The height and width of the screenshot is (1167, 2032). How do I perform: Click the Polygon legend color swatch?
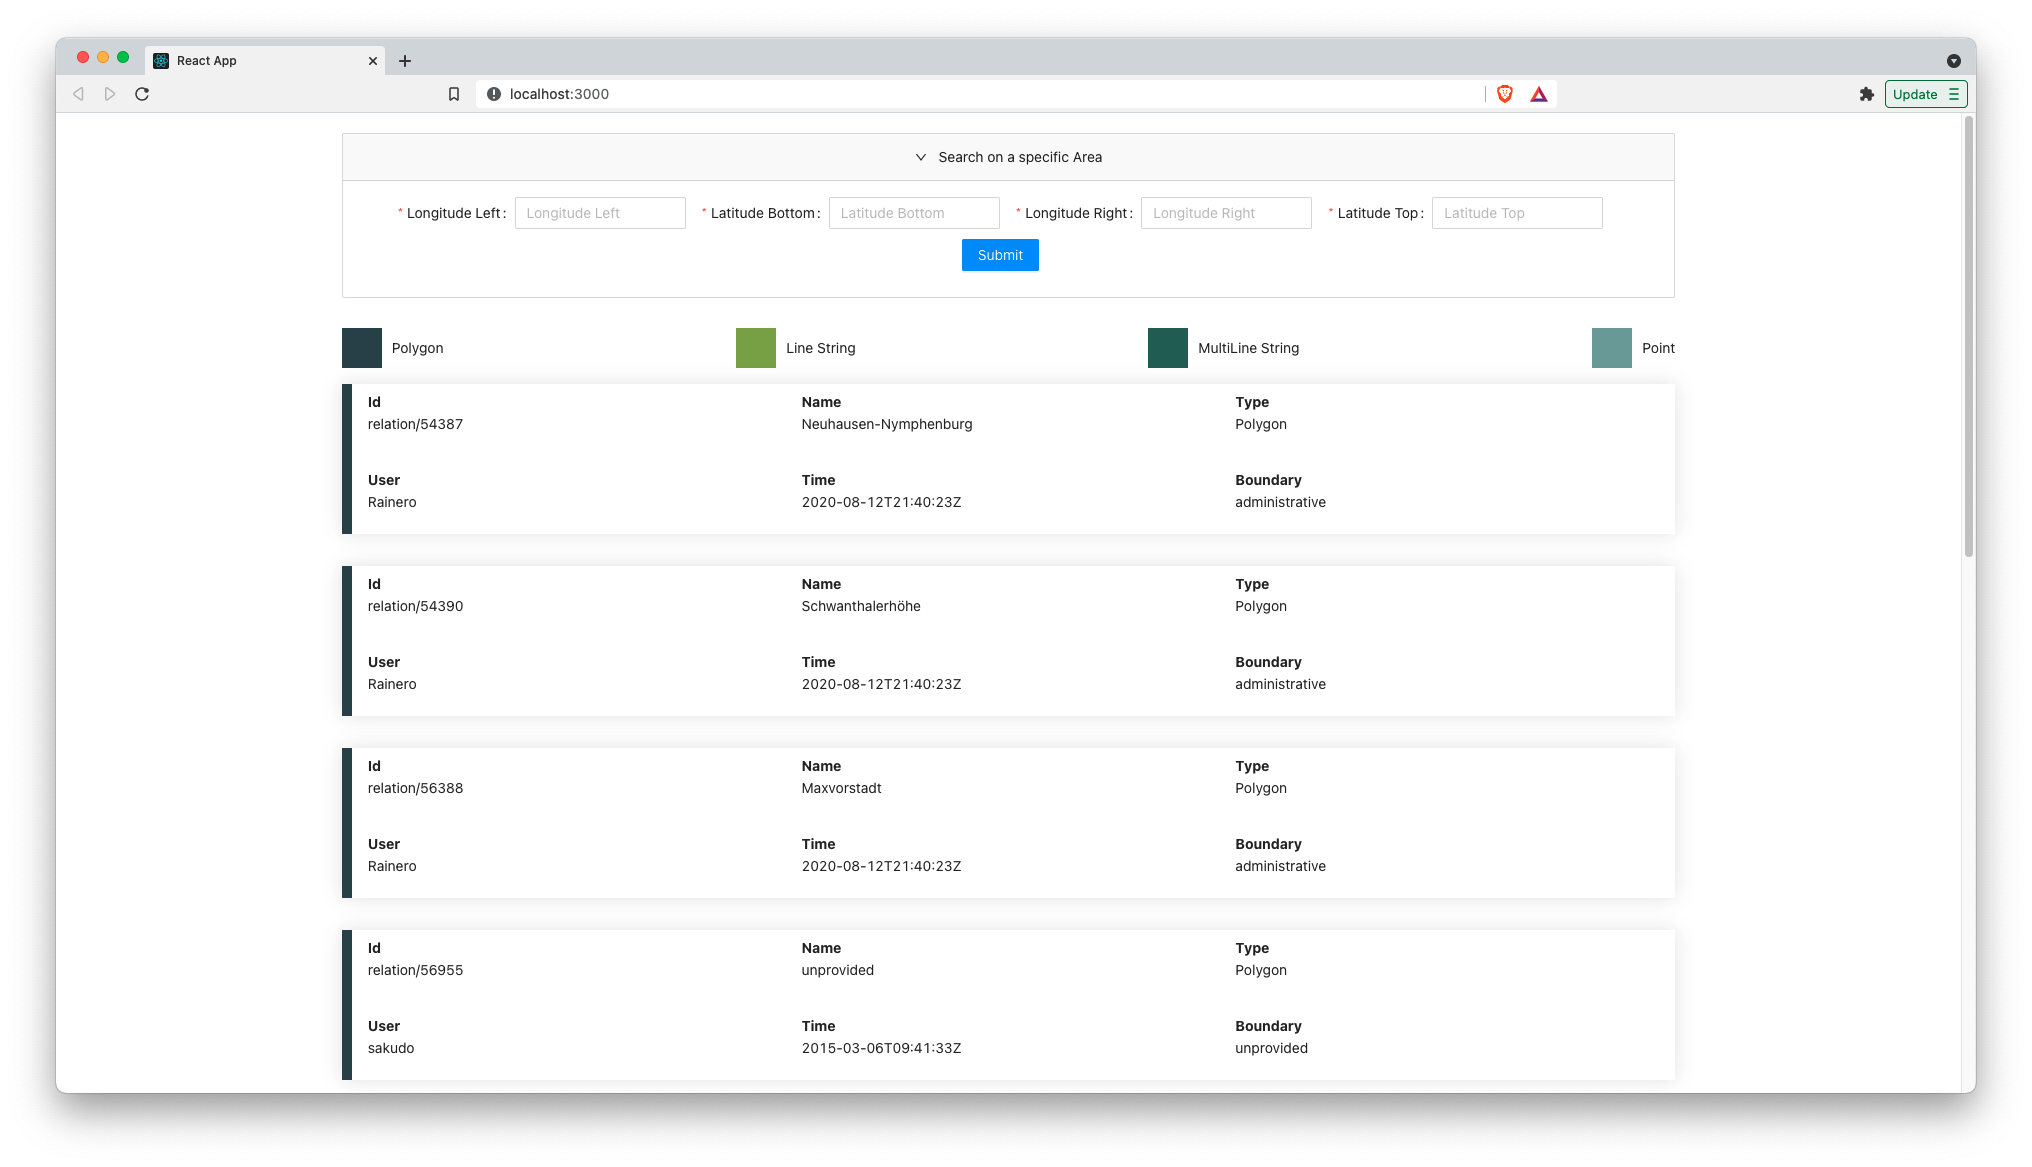361,347
